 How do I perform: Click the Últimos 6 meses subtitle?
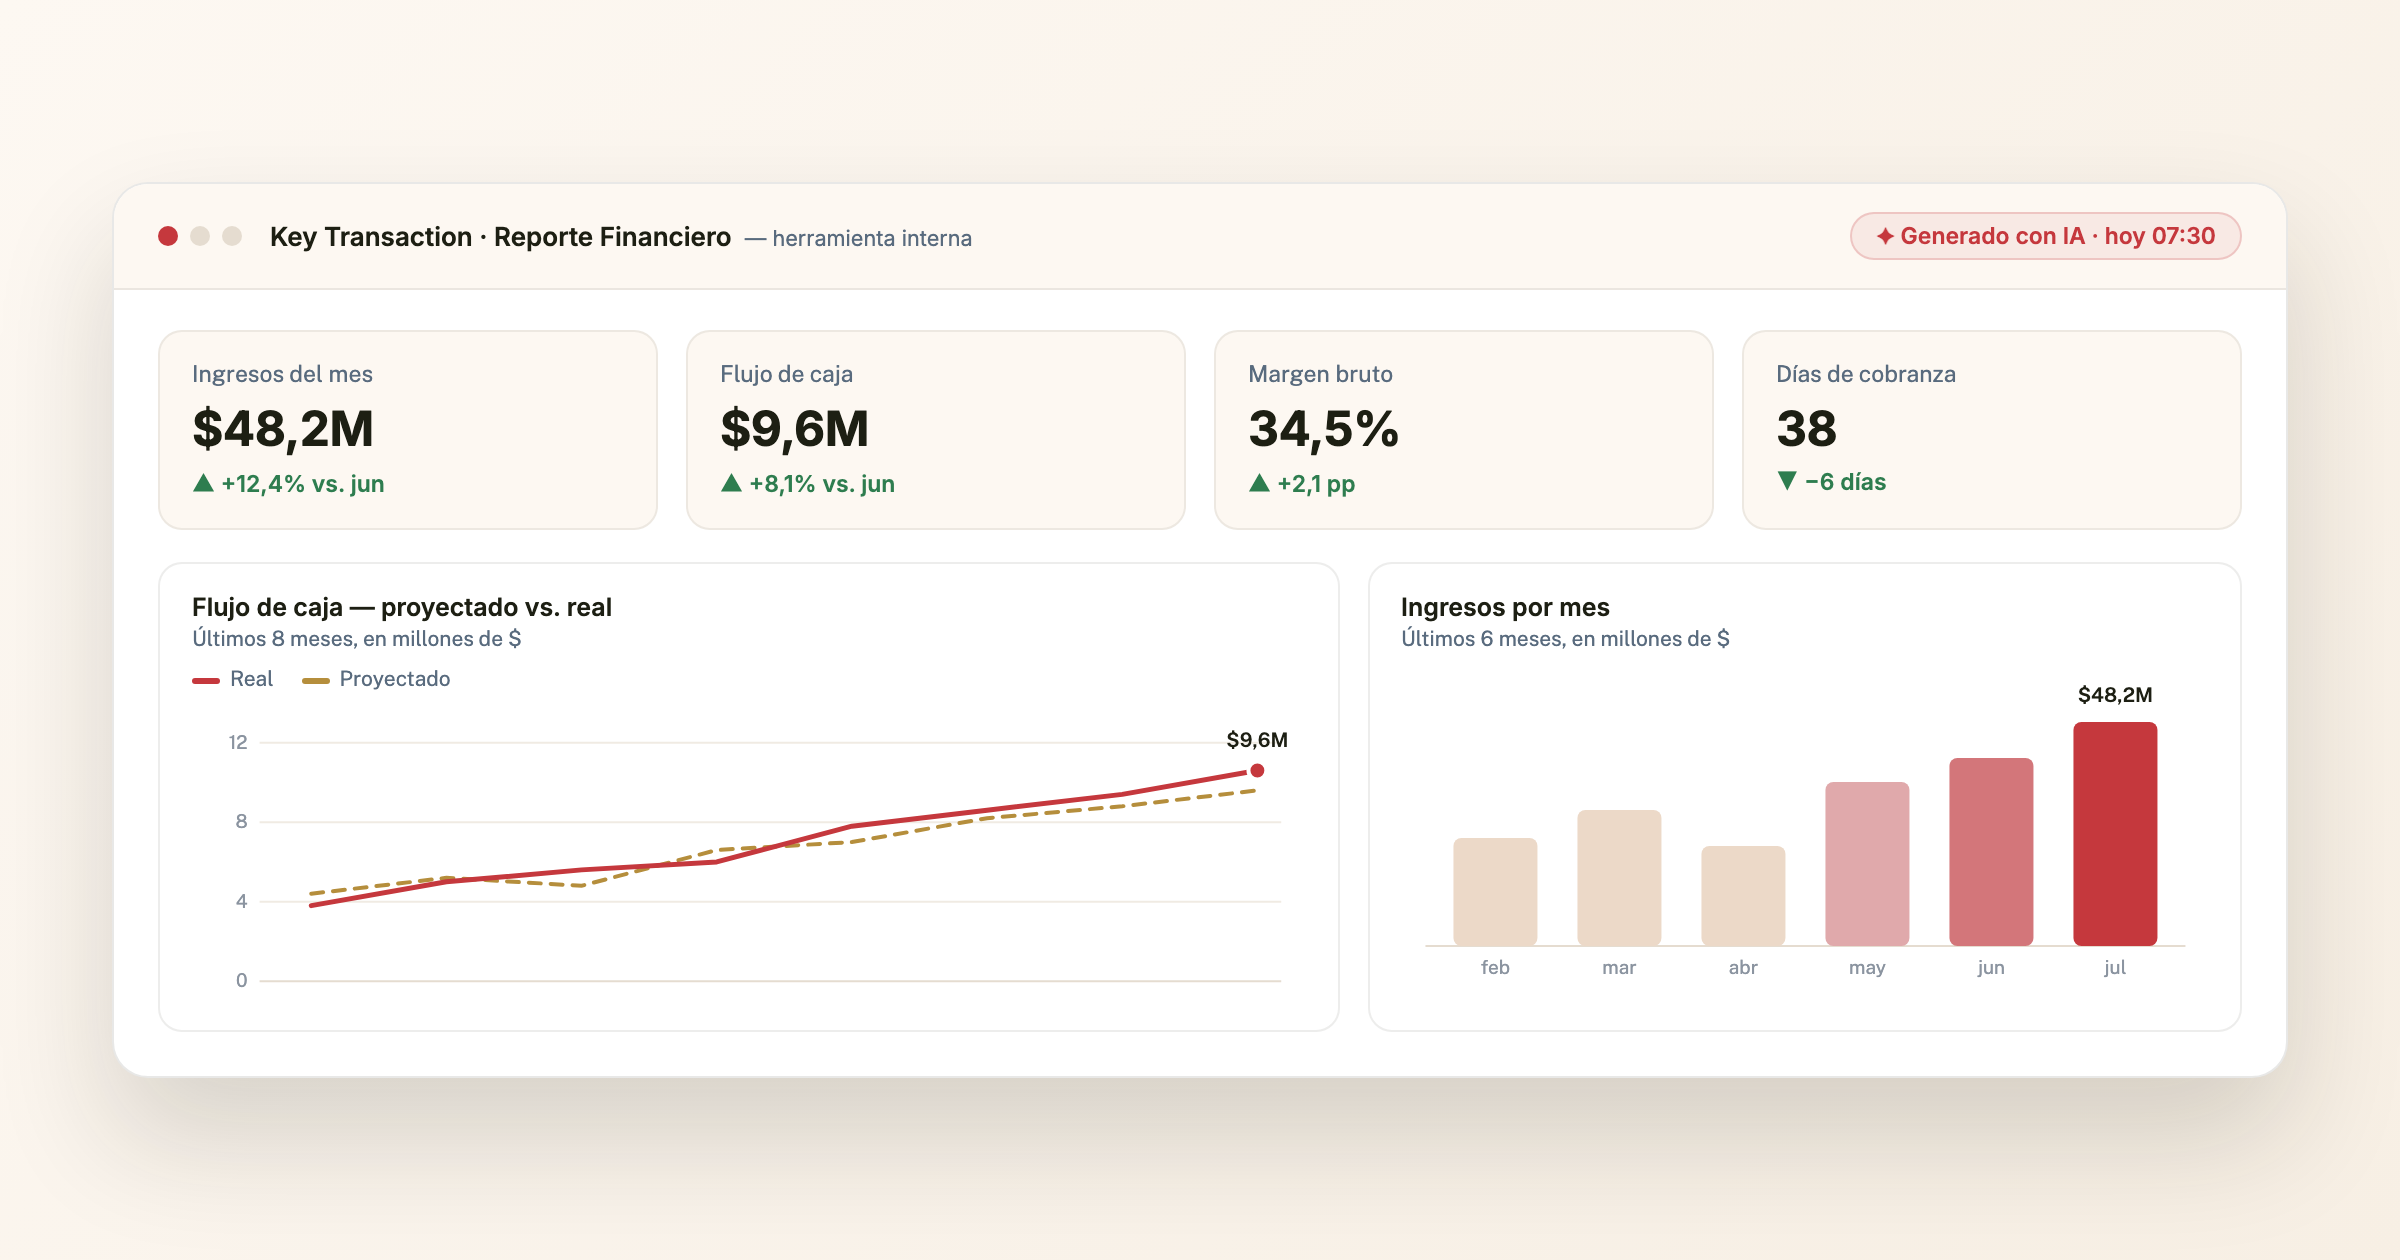[1565, 639]
